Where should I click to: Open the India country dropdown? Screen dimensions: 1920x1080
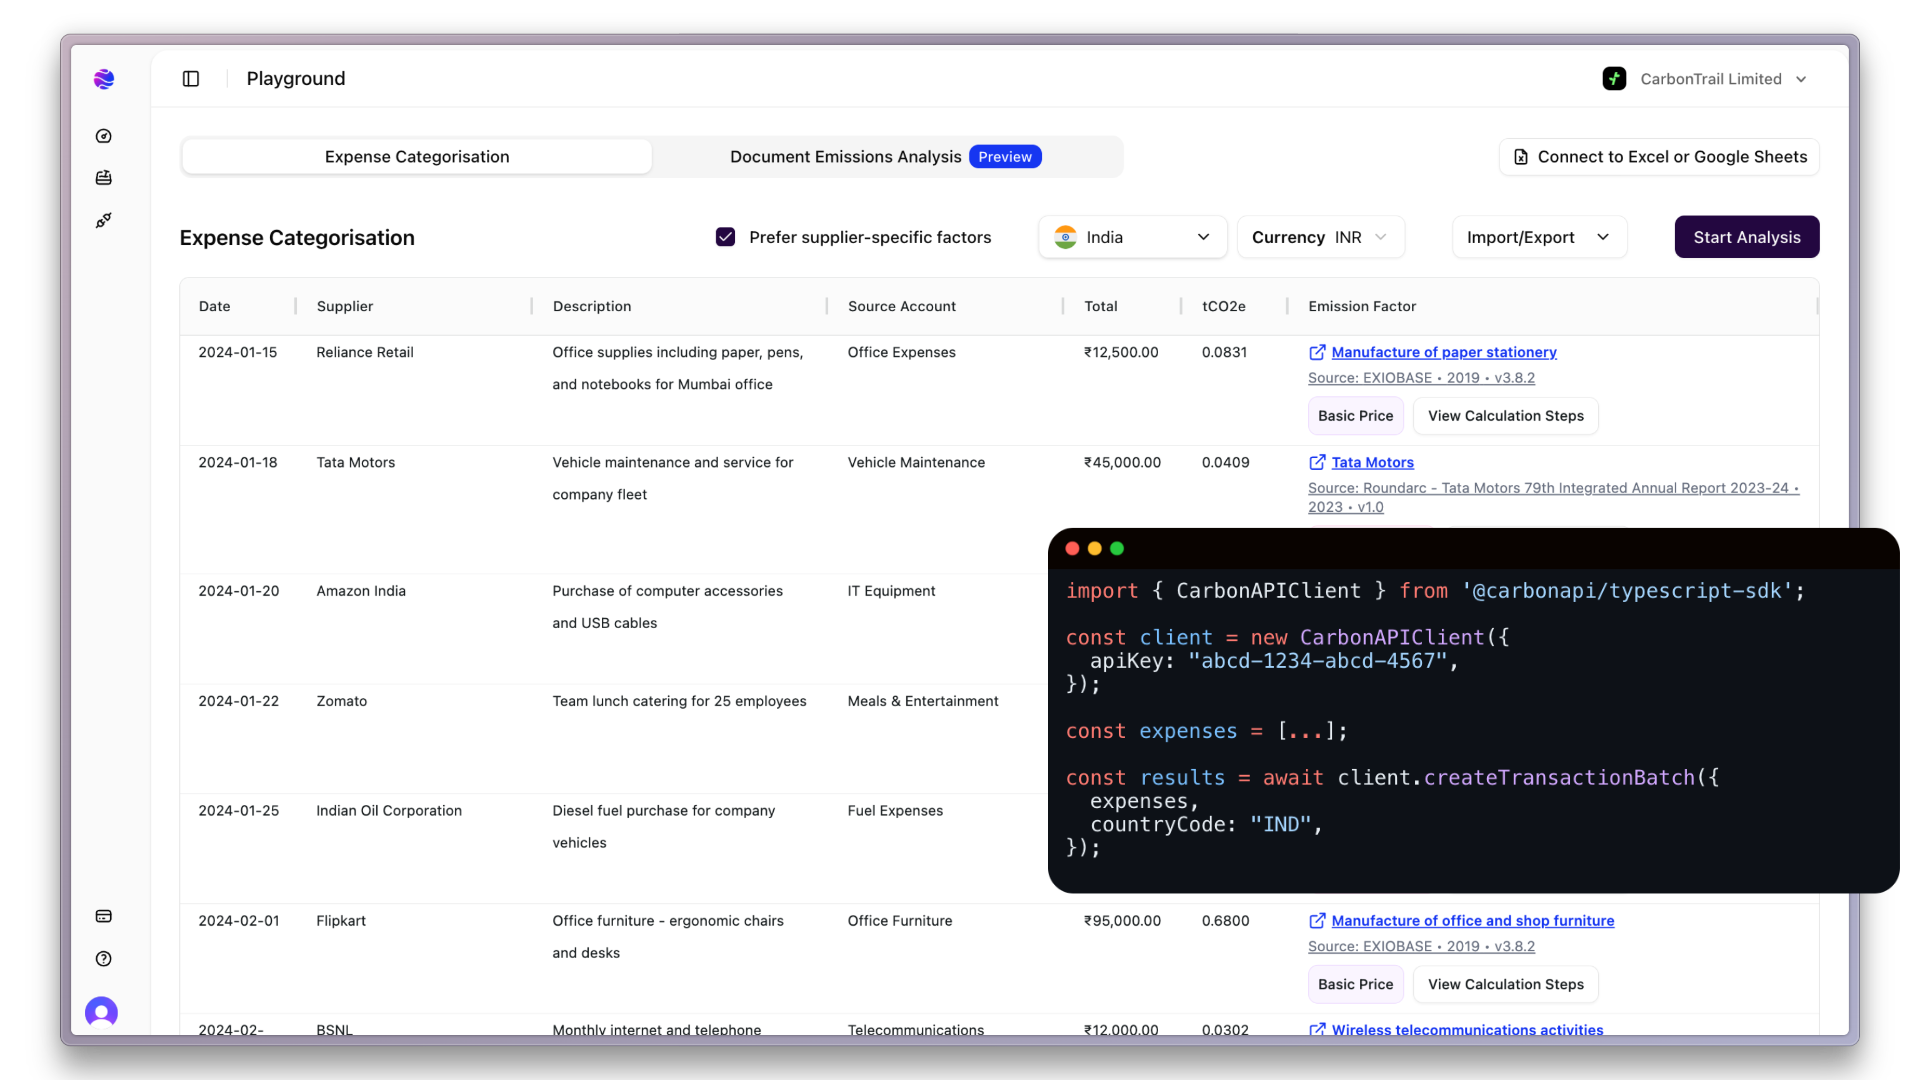[1132, 237]
